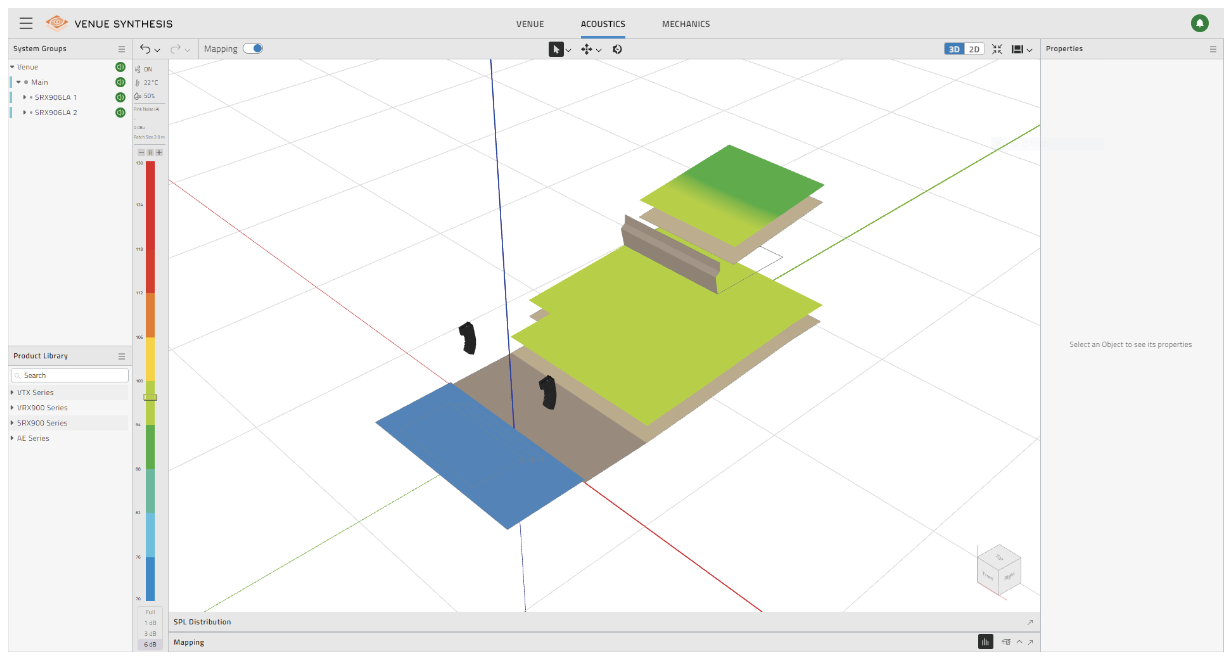1232x660 pixels.
Task: Click the blue region of SPL scale
Action: pyautogui.click(x=150, y=578)
